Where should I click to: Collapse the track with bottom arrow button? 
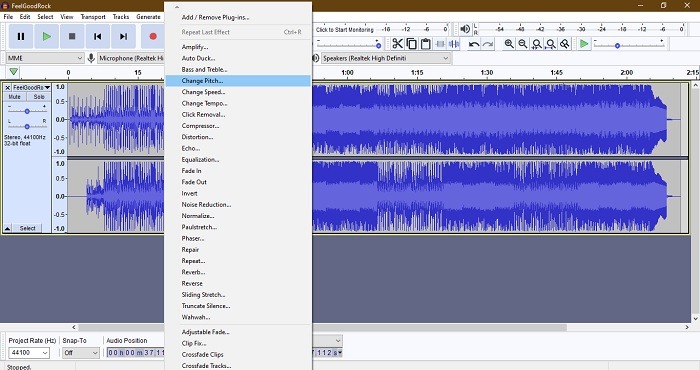coord(7,228)
